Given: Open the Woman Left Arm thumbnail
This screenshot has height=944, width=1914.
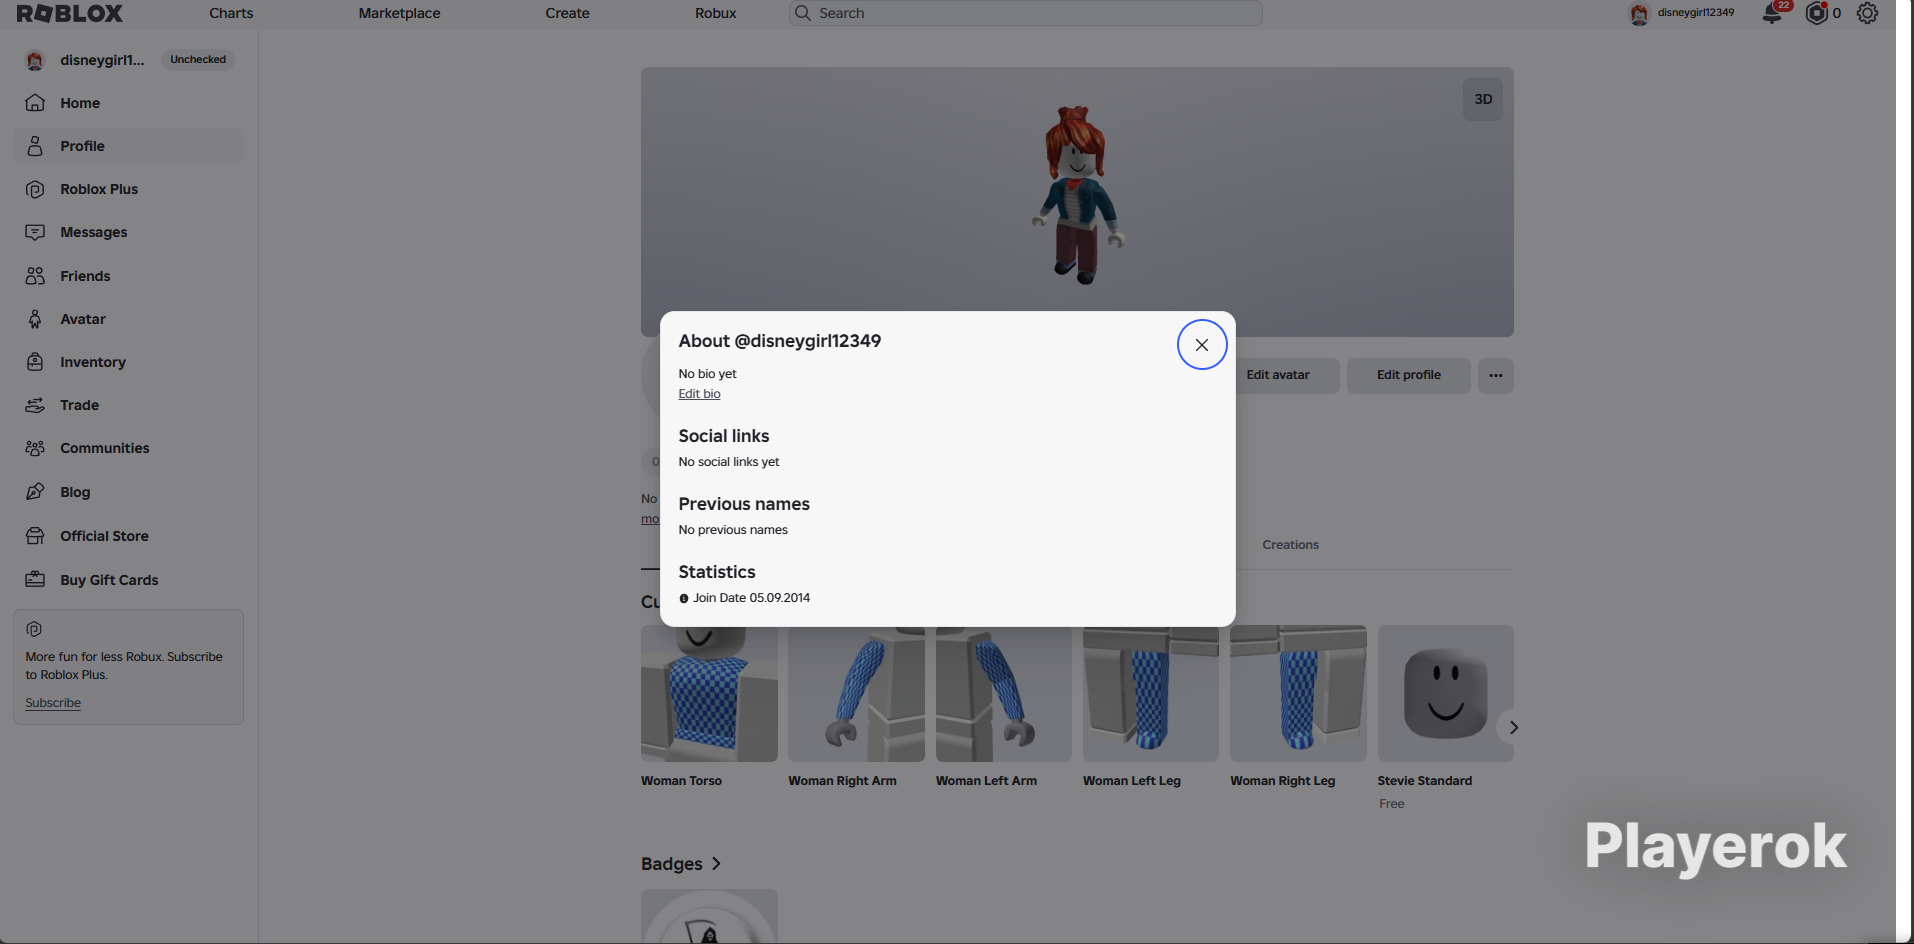Looking at the screenshot, I should pos(1004,694).
